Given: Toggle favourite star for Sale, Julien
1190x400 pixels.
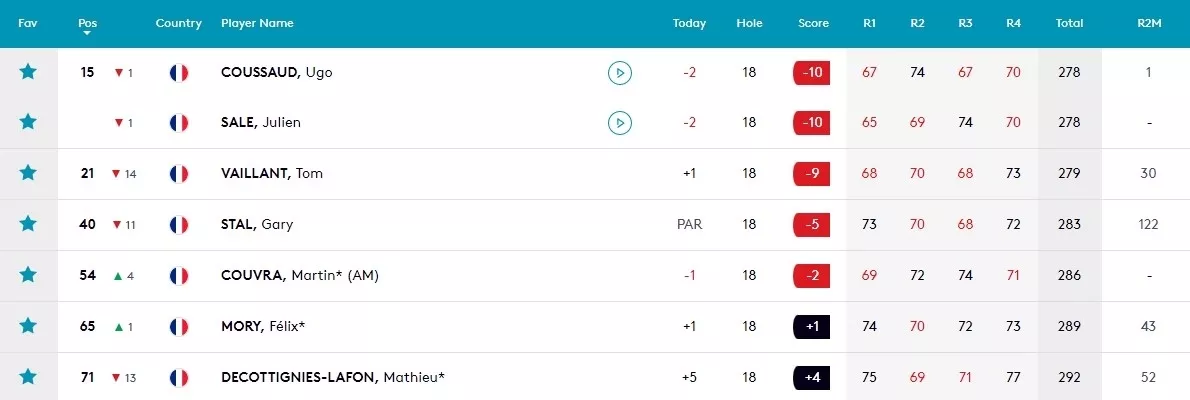Looking at the screenshot, I should pyautogui.click(x=28, y=121).
